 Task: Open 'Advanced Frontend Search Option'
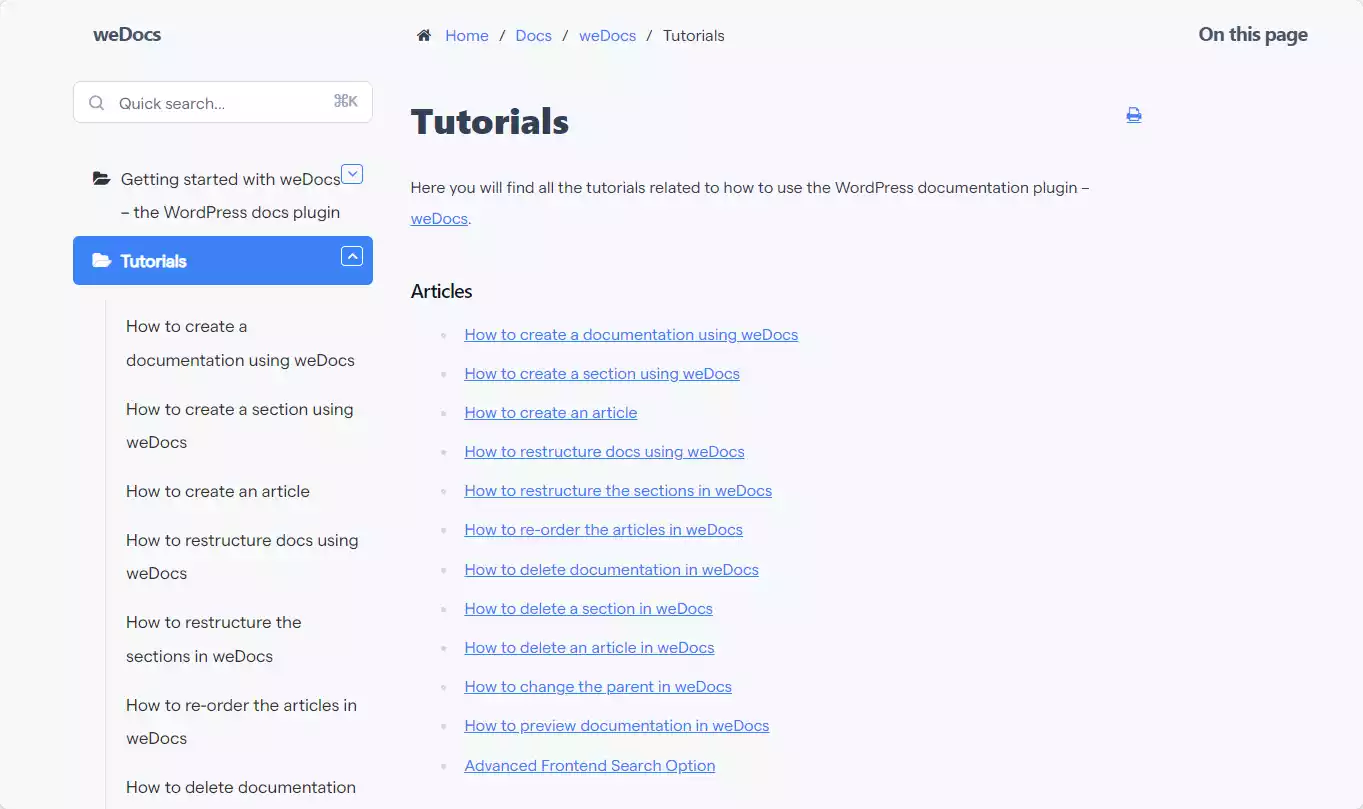[x=590, y=765]
